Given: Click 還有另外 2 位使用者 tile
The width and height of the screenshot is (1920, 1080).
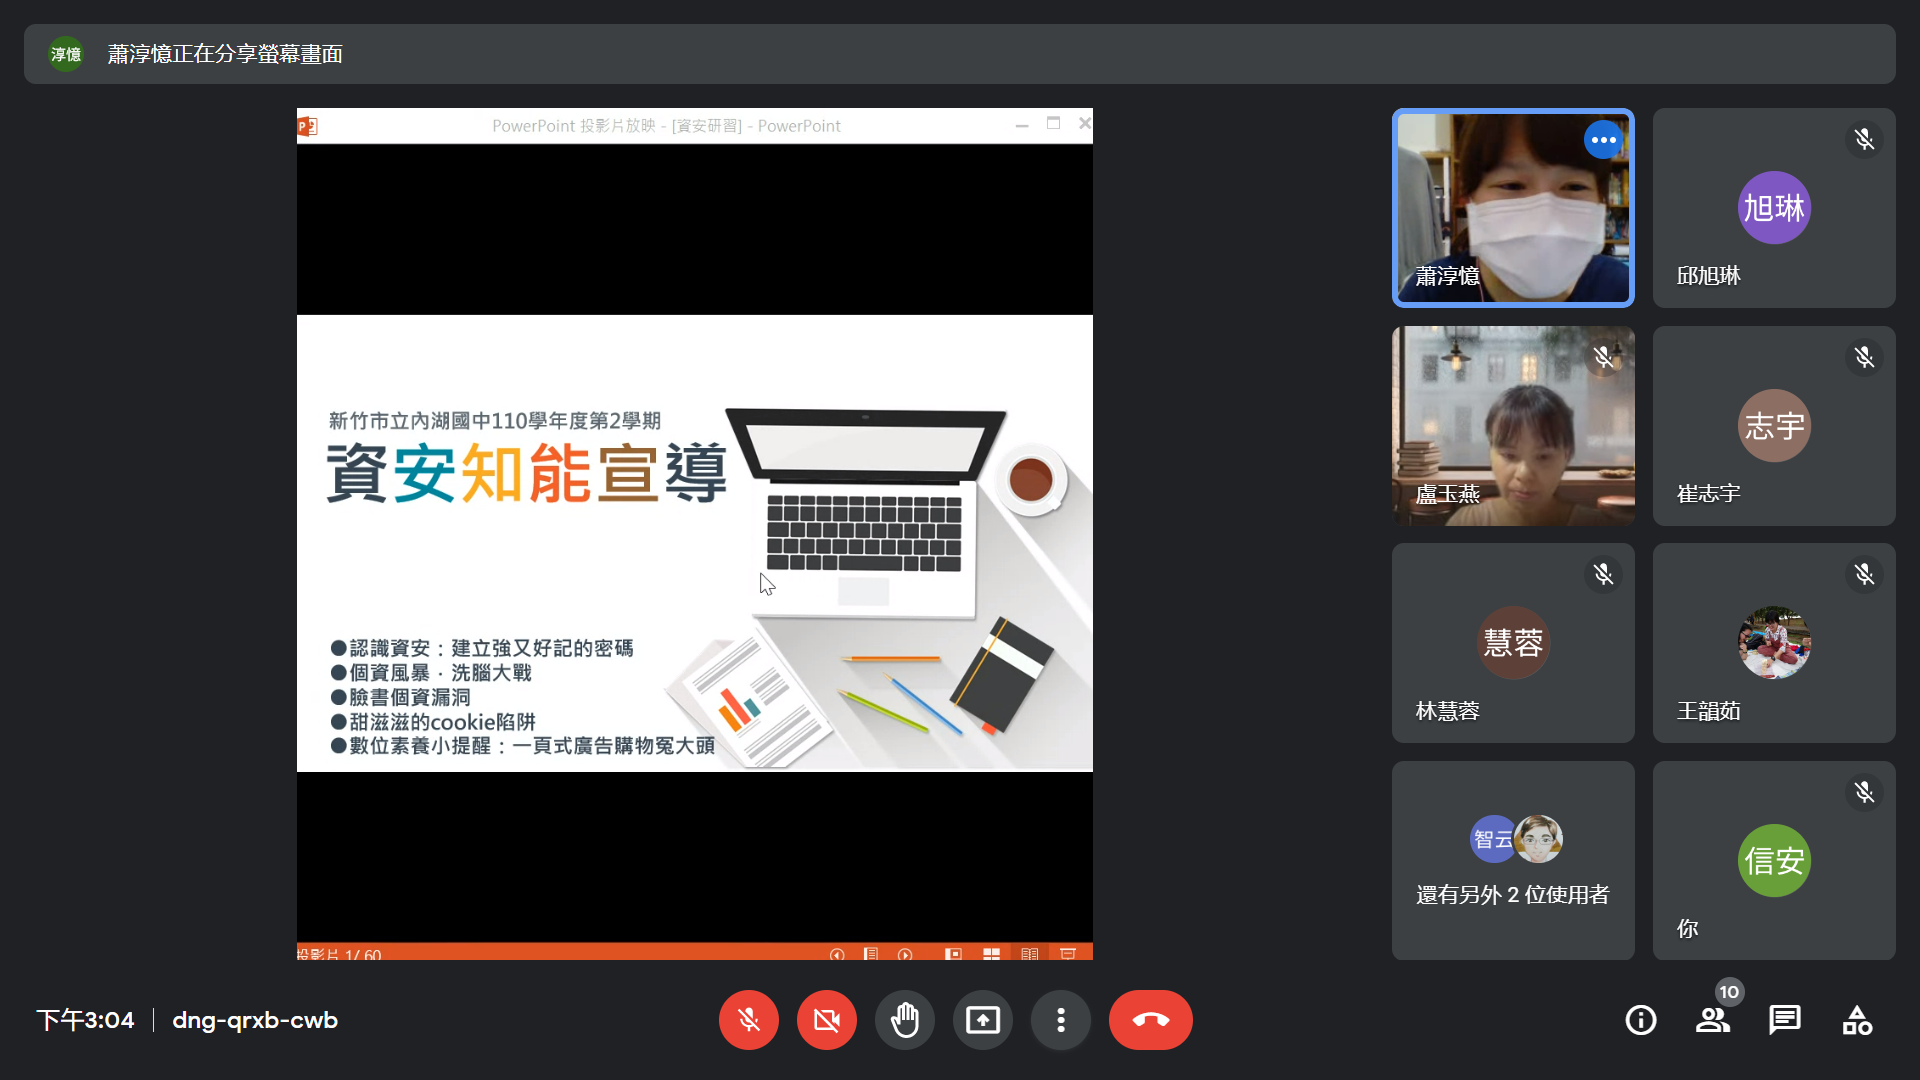Looking at the screenshot, I should click(x=1513, y=860).
